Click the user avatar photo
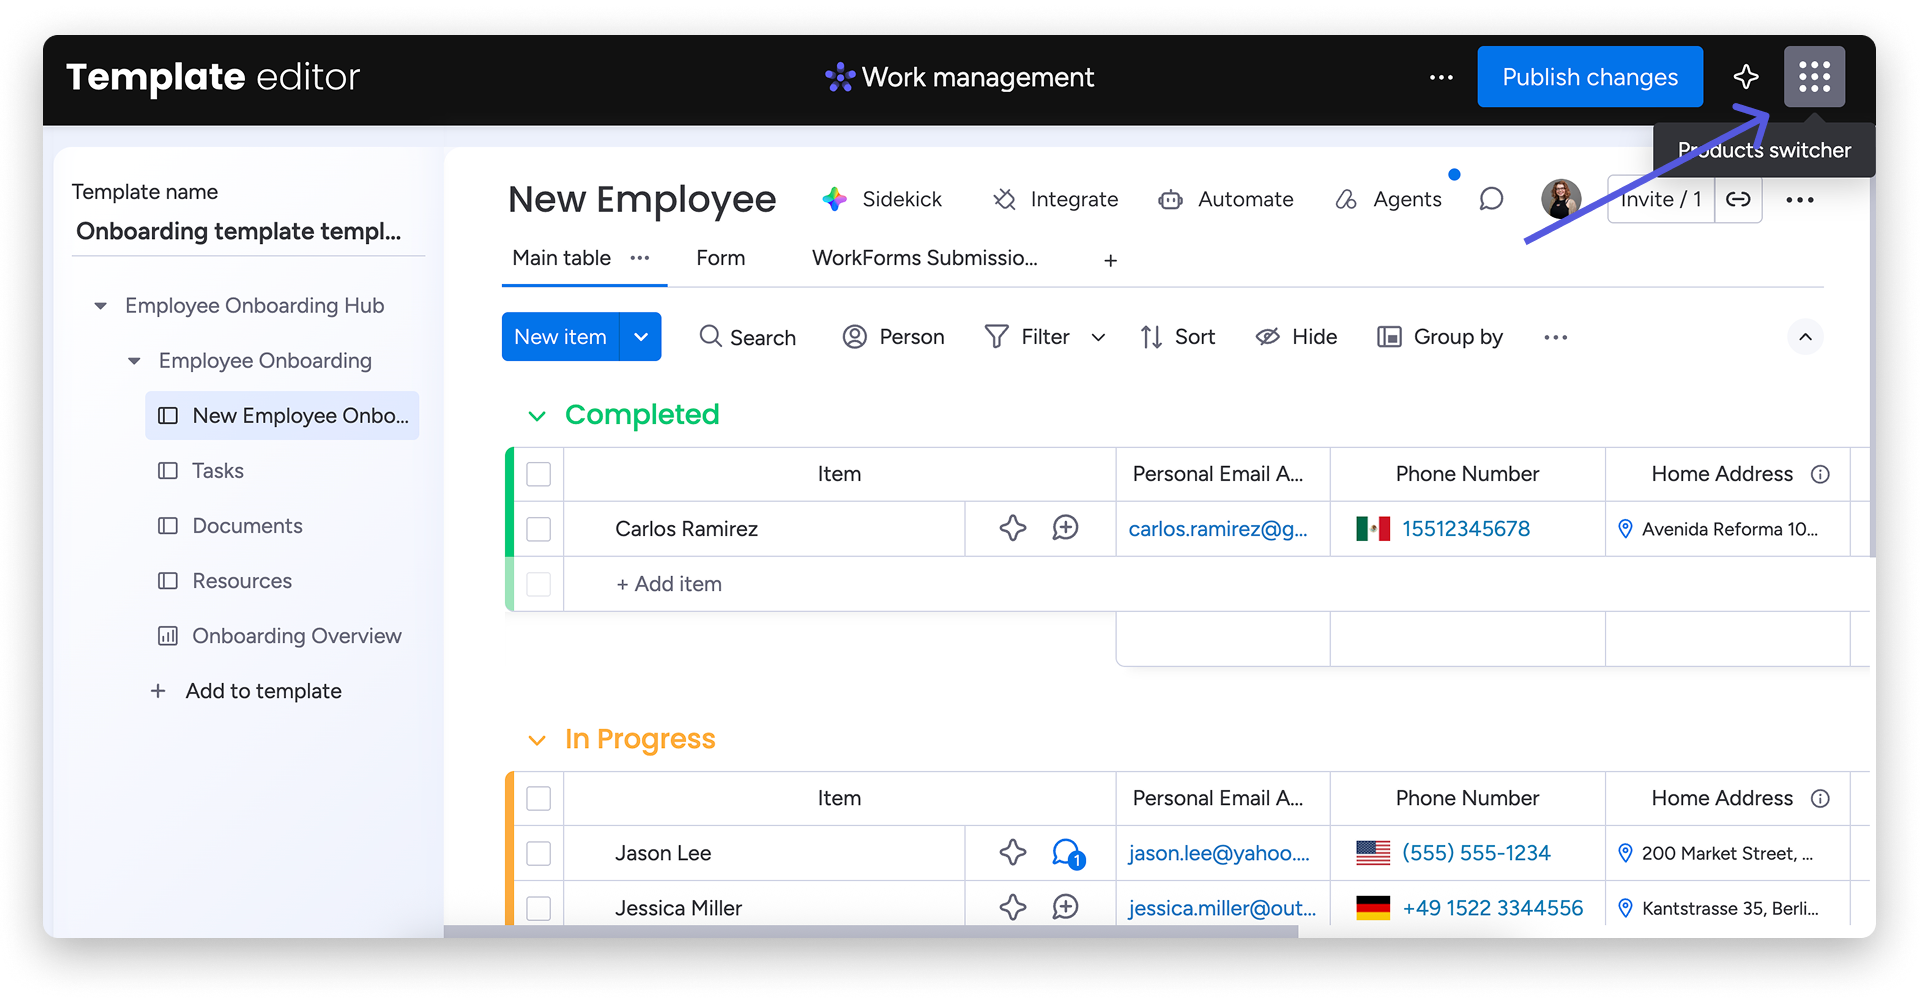This screenshot has height=1003, width=1920. point(1560,199)
